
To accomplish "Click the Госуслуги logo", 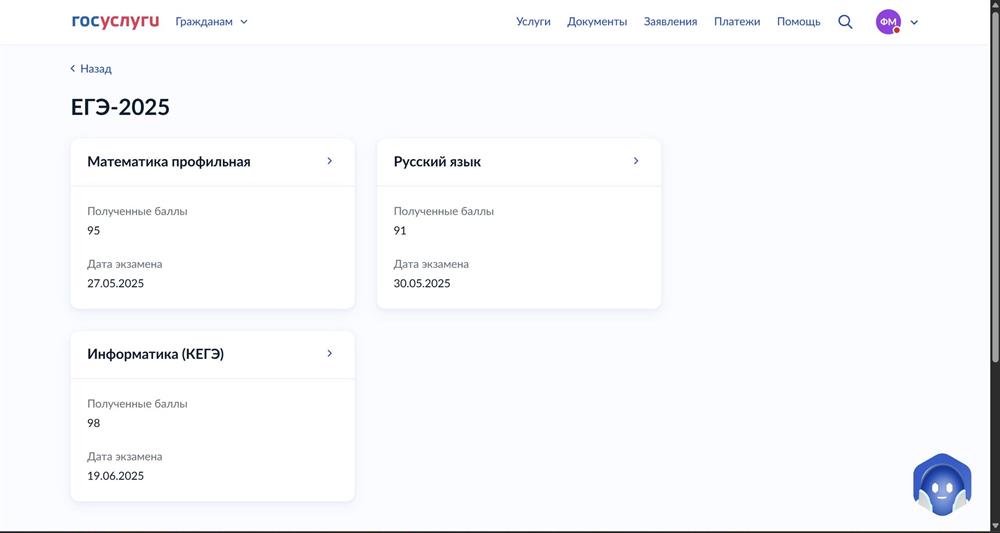I will 115,22.
